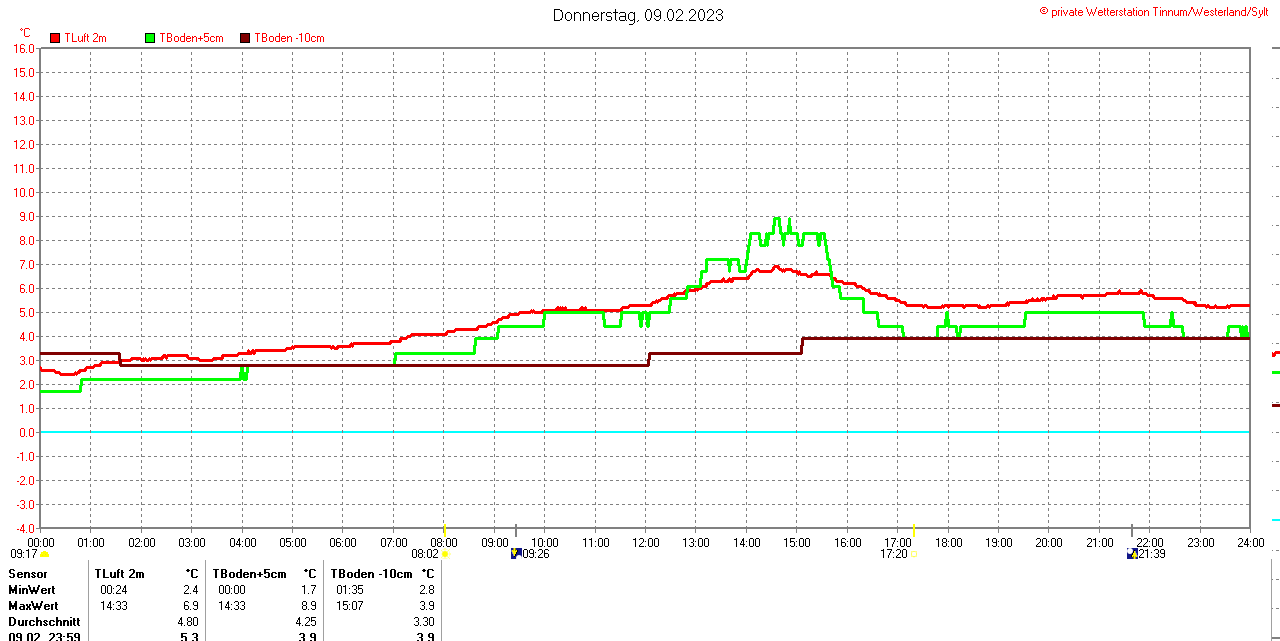Click the TLuft 2m column header in table
Image resolution: width=1280 pixels, height=641 pixels.
click(119, 574)
